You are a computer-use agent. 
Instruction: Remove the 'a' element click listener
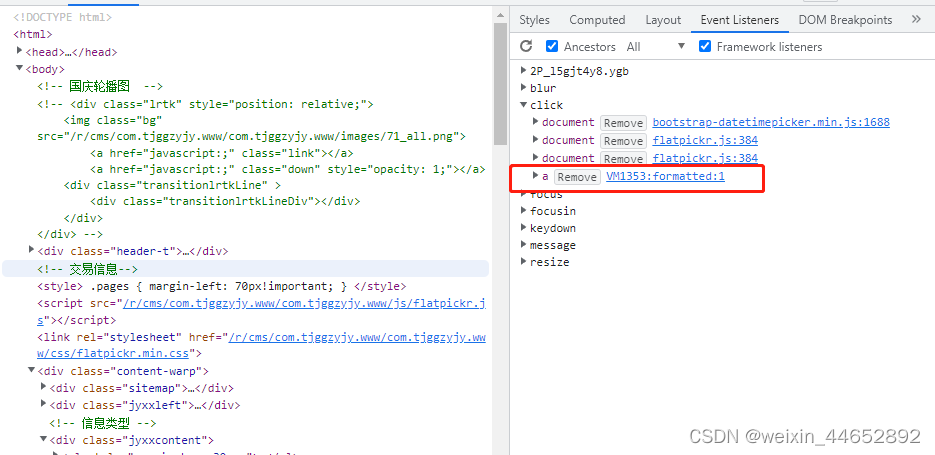(577, 177)
